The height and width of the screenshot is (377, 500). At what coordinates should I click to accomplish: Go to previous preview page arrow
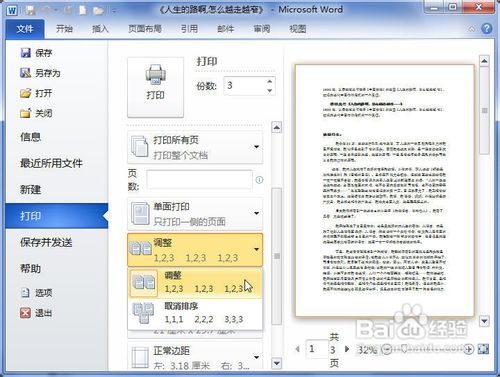[298, 349]
